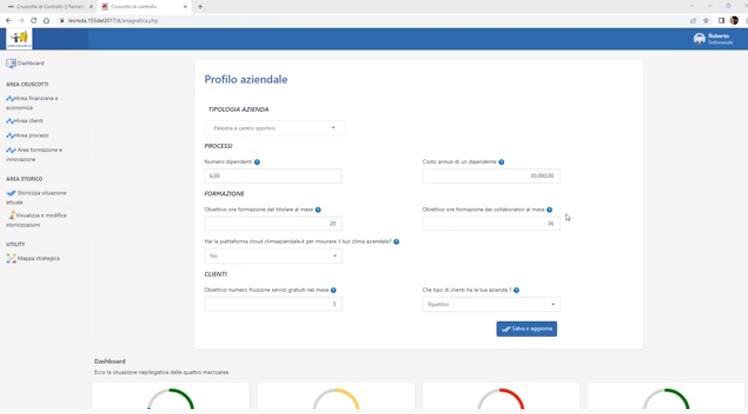Open Mappa strategica in sidebar

click(x=38, y=258)
